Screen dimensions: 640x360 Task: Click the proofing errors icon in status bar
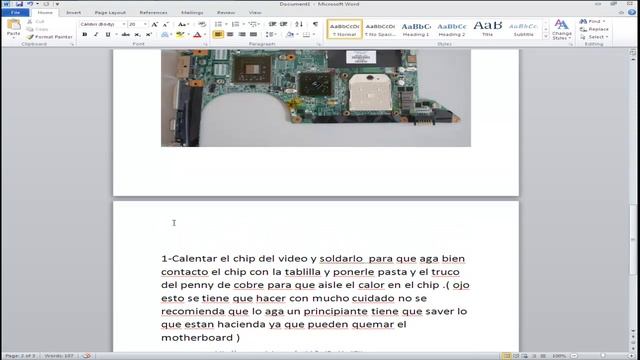86,356
